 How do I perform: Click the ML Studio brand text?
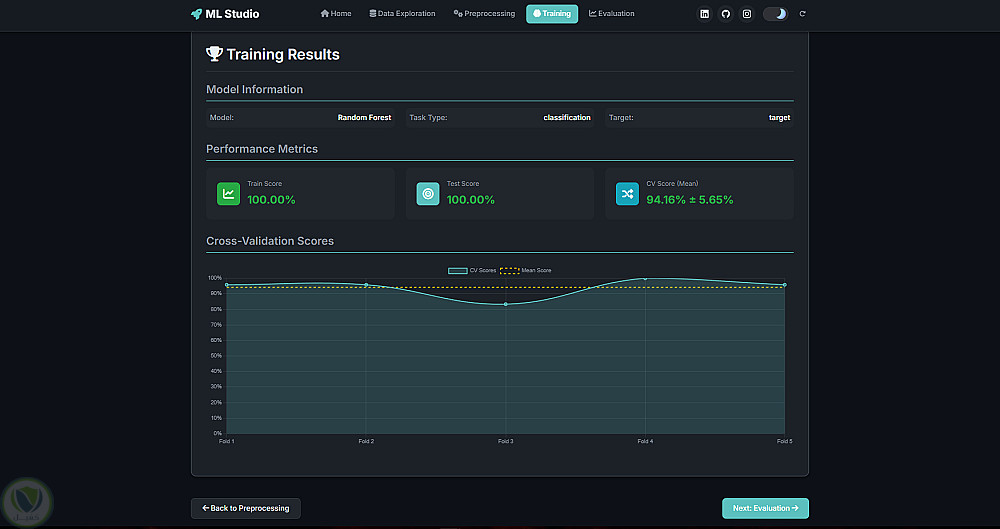(x=232, y=14)
